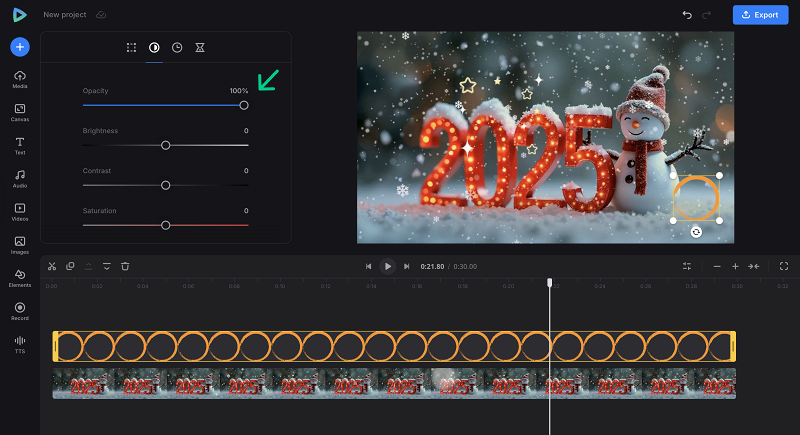Screen dimensions: 800x435
Task: Open the timeline settings icon
Action: [x=687, y=266]
